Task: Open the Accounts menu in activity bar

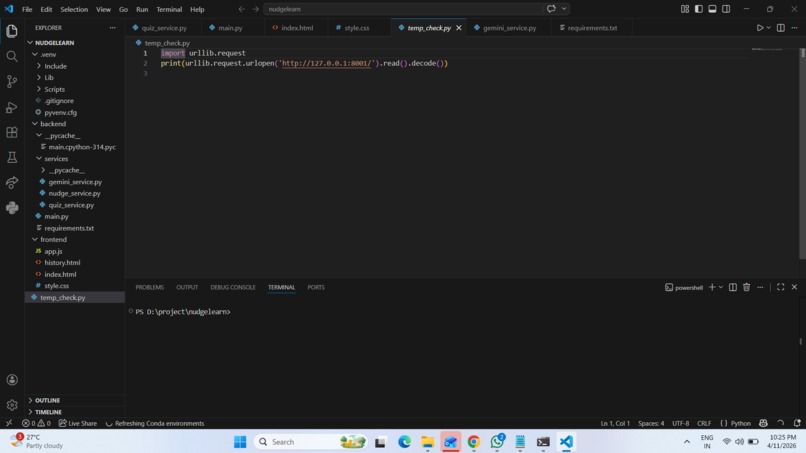Action: click(12, 379)
